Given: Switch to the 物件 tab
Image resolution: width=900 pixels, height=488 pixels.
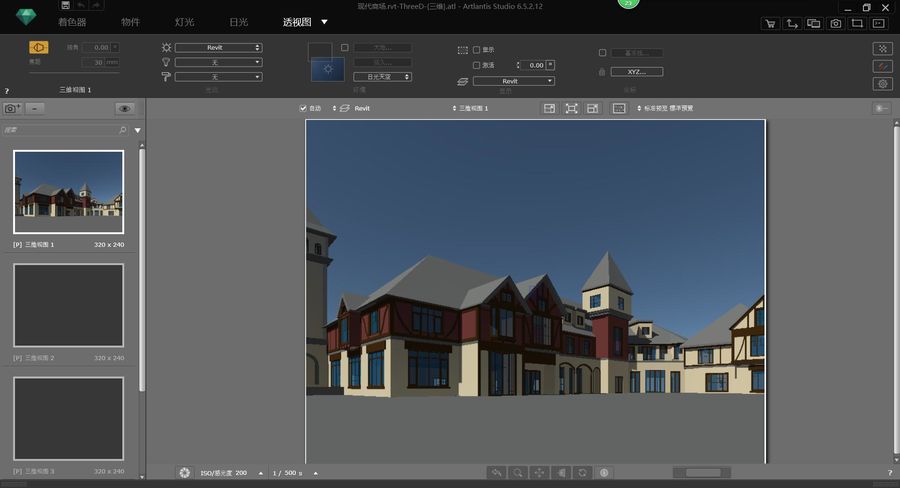Looking at the screenshot, I should [130, 22].
